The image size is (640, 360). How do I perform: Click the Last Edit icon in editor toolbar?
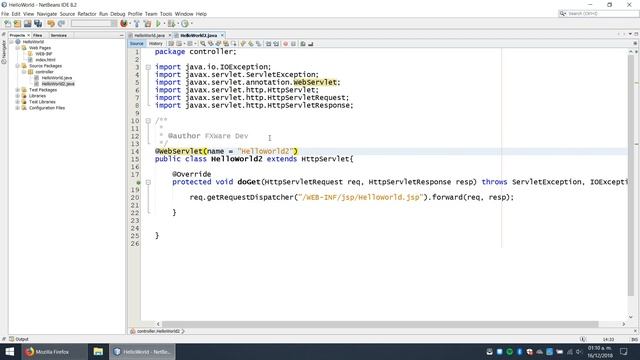coord(171,44)
